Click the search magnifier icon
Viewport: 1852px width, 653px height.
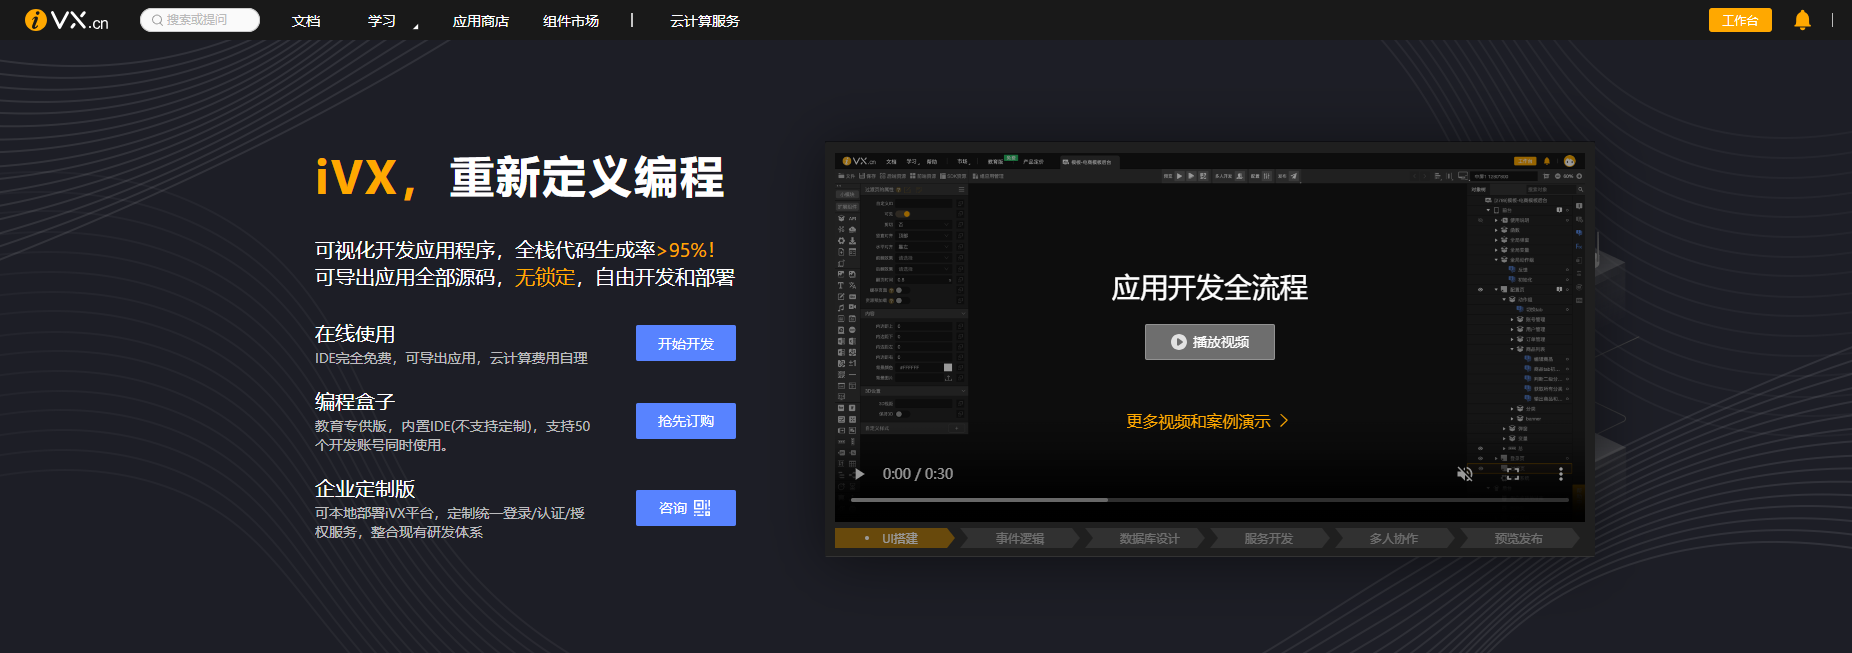tap(157, 20)
